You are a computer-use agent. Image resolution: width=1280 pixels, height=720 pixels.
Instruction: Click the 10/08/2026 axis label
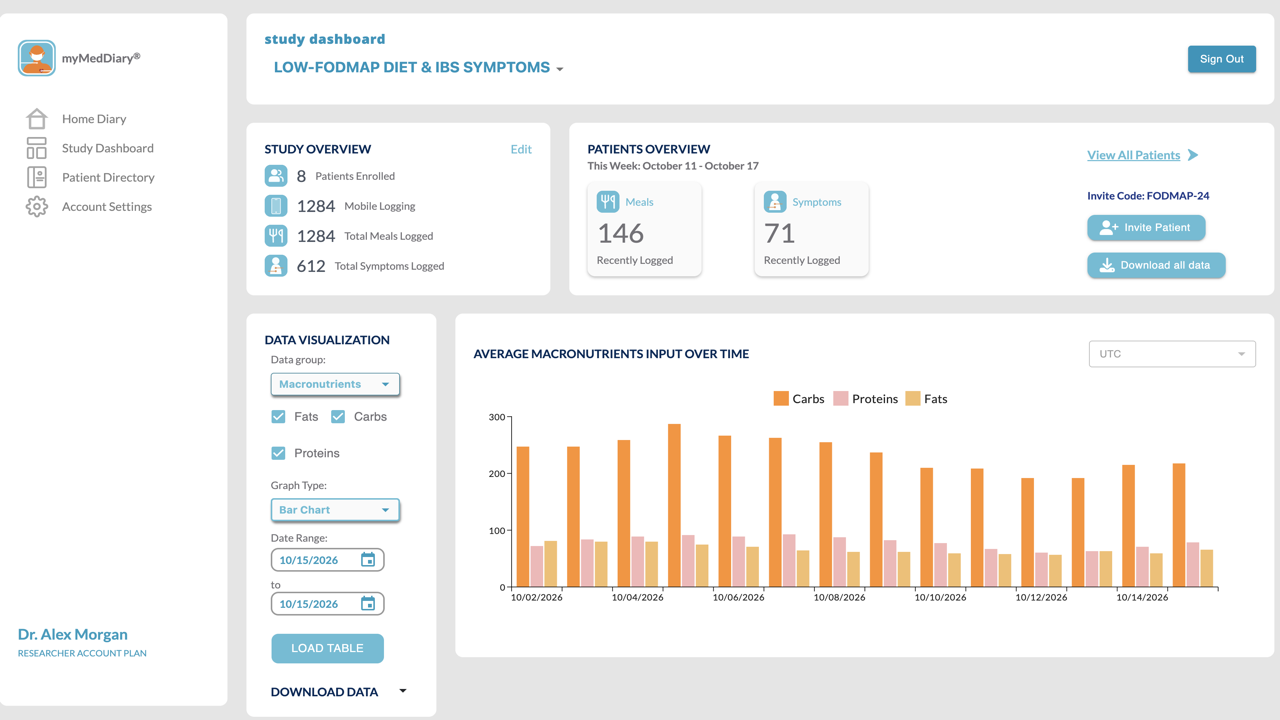(839, 597)
